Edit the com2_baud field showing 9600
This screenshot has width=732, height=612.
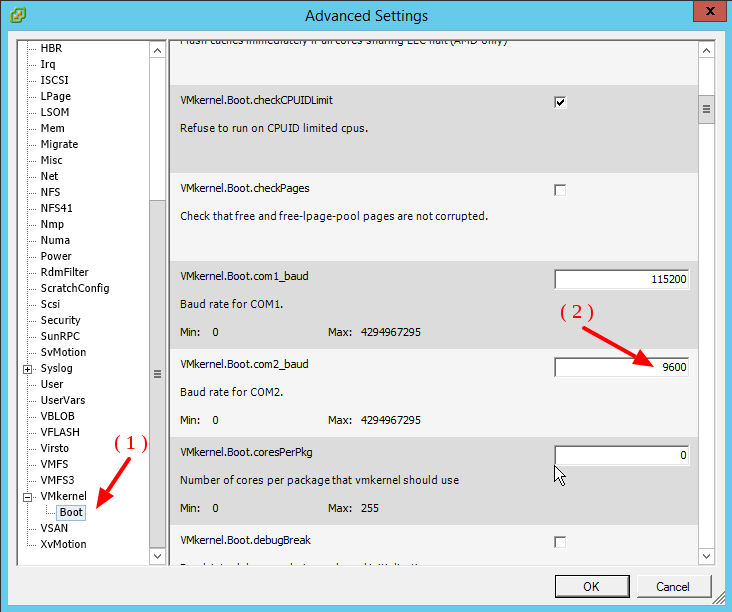coord(621,368)
